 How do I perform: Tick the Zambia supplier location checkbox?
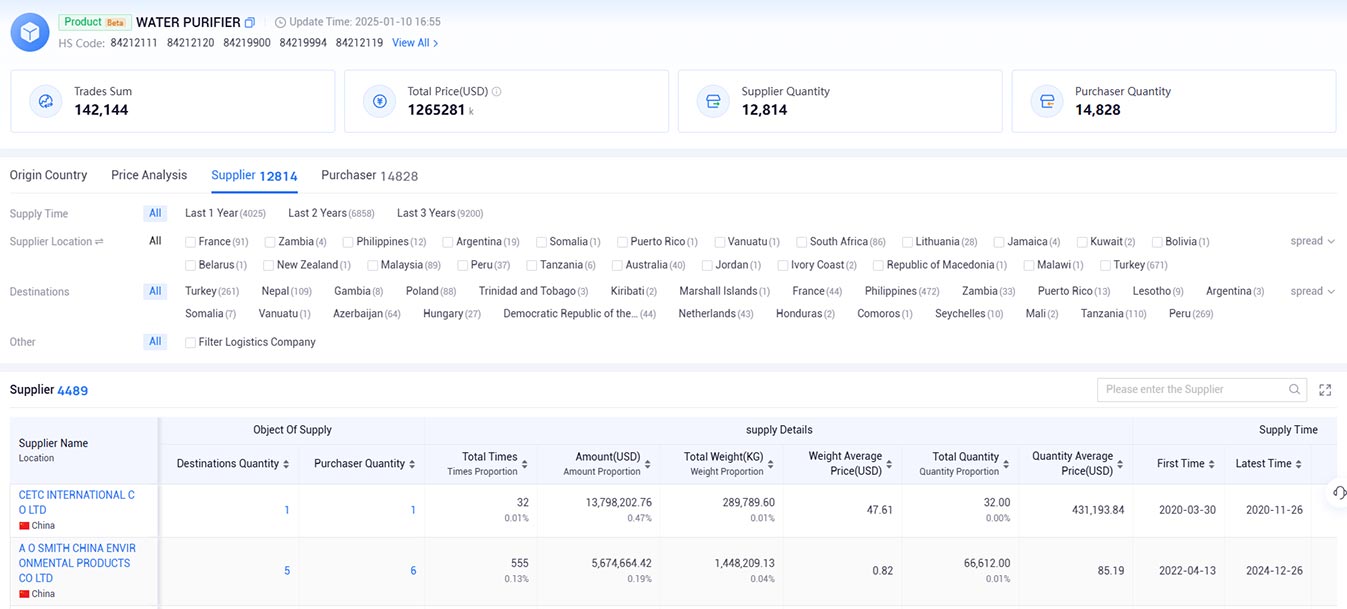pyautogui.click(x=270, y=242)
